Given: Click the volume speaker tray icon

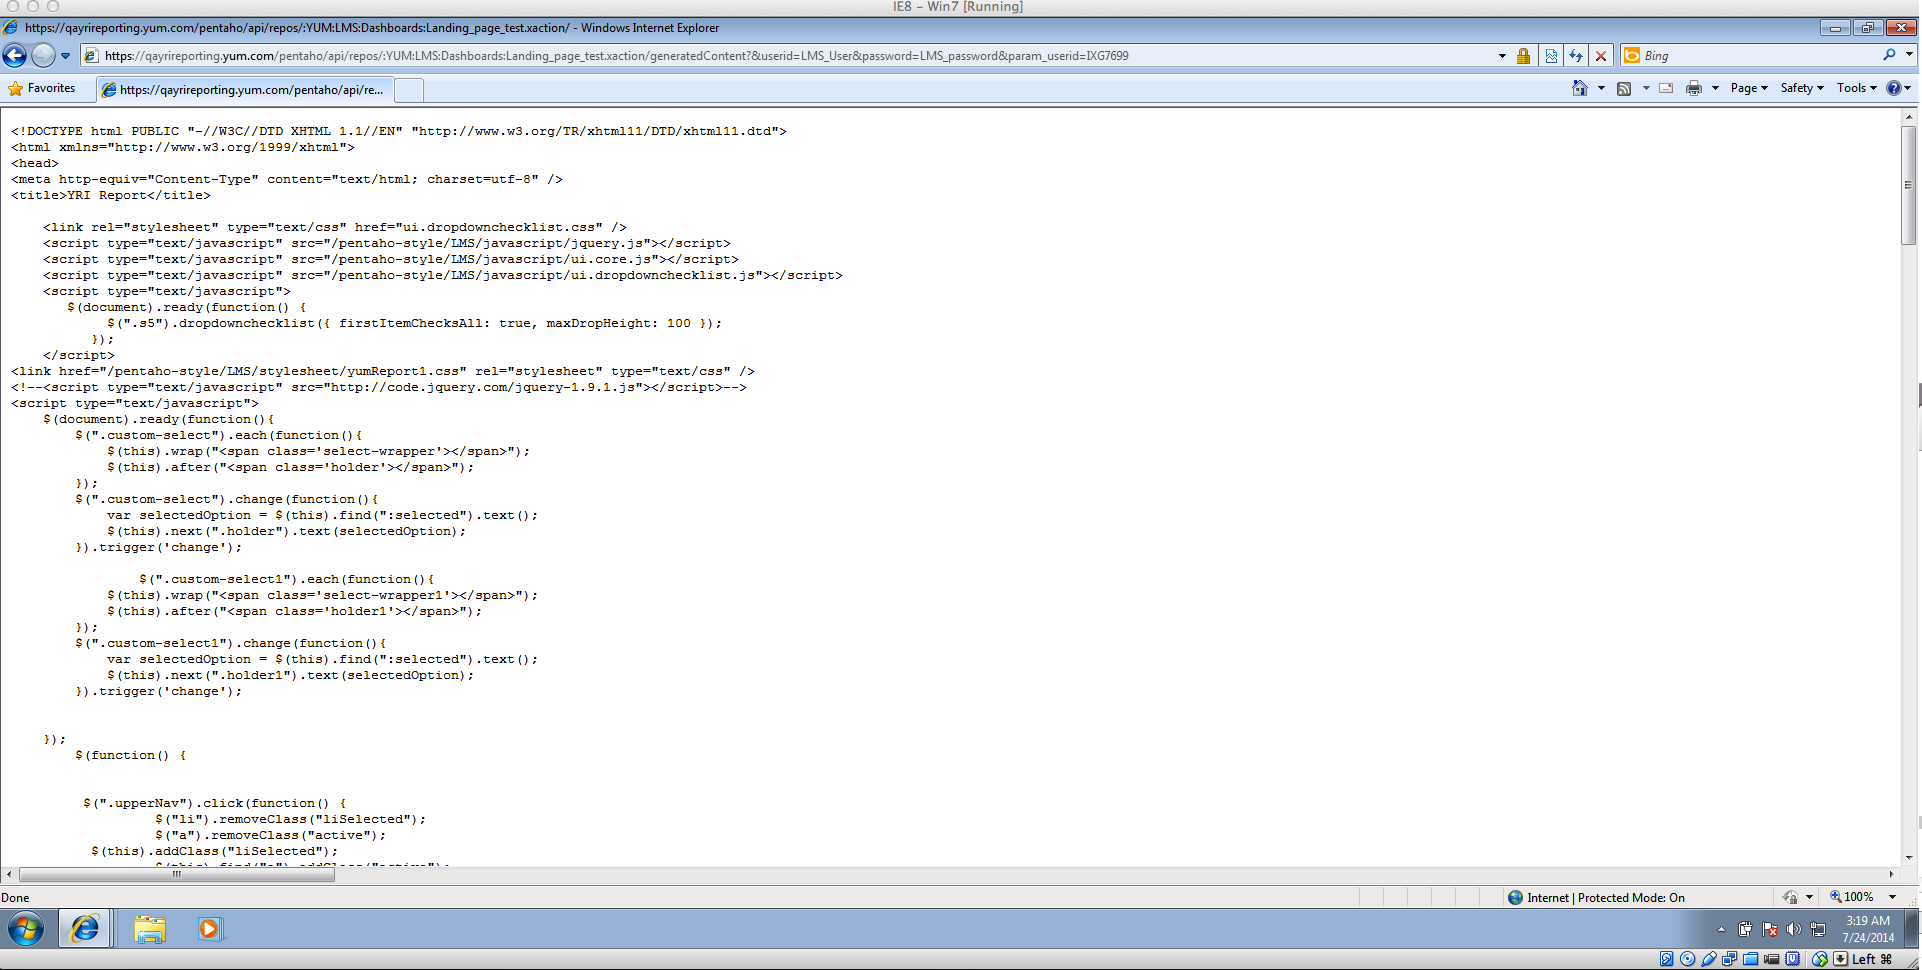Looking at the screenshot, I should pyautogui.click(x=1794, y=929).
